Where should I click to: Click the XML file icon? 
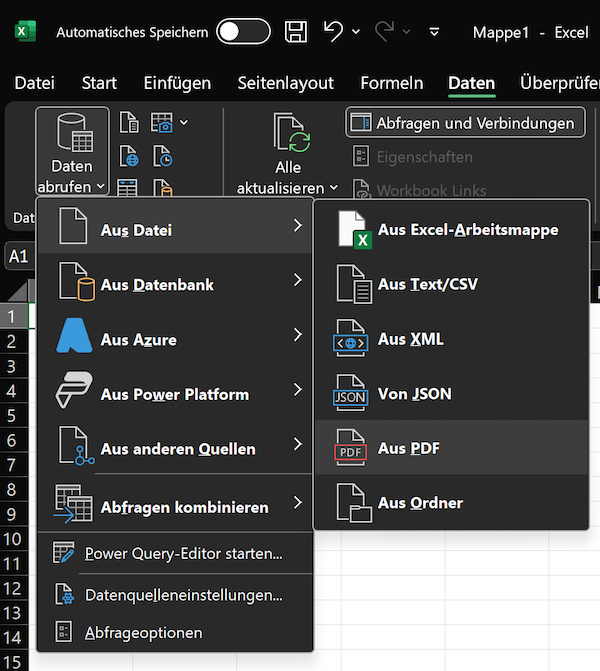351,338
